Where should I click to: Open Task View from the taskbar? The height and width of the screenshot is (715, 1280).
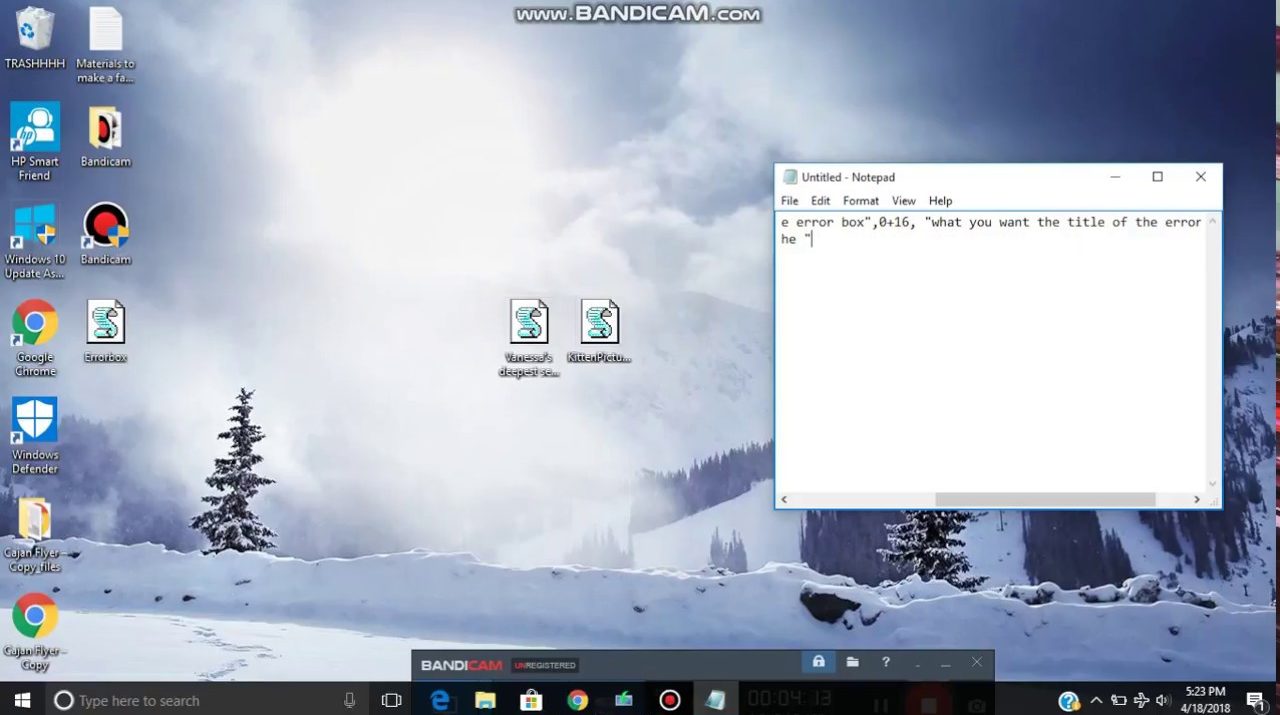pos(392,700)
